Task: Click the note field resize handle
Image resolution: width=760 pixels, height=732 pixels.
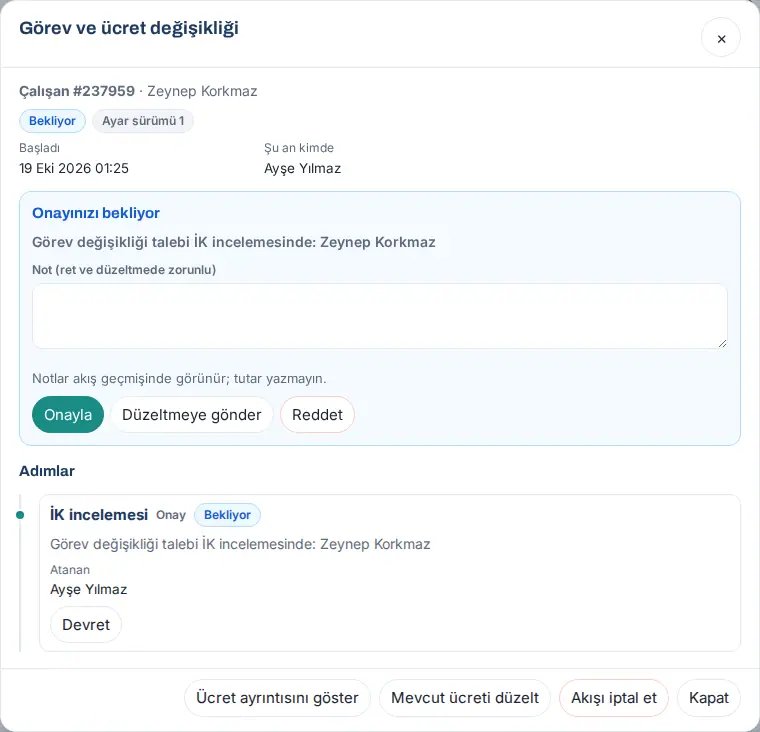Action: coord(722,343)
